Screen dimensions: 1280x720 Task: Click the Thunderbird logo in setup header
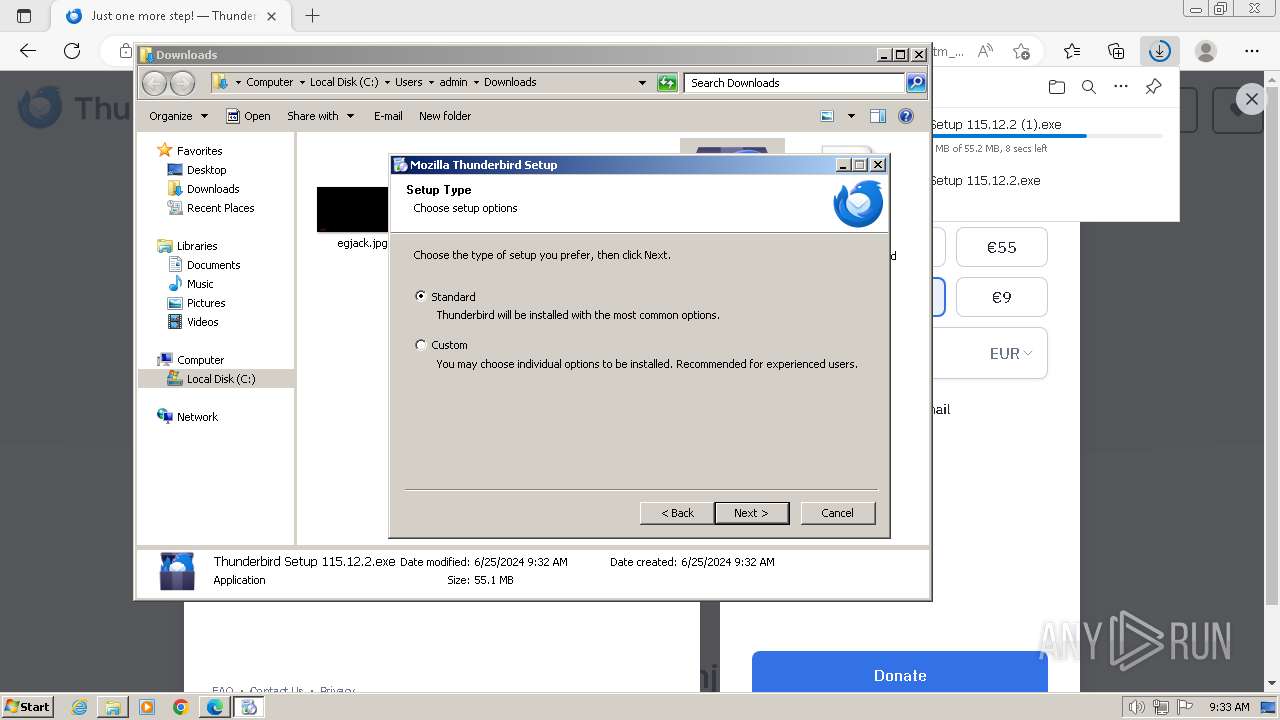(x=858, y=203)
